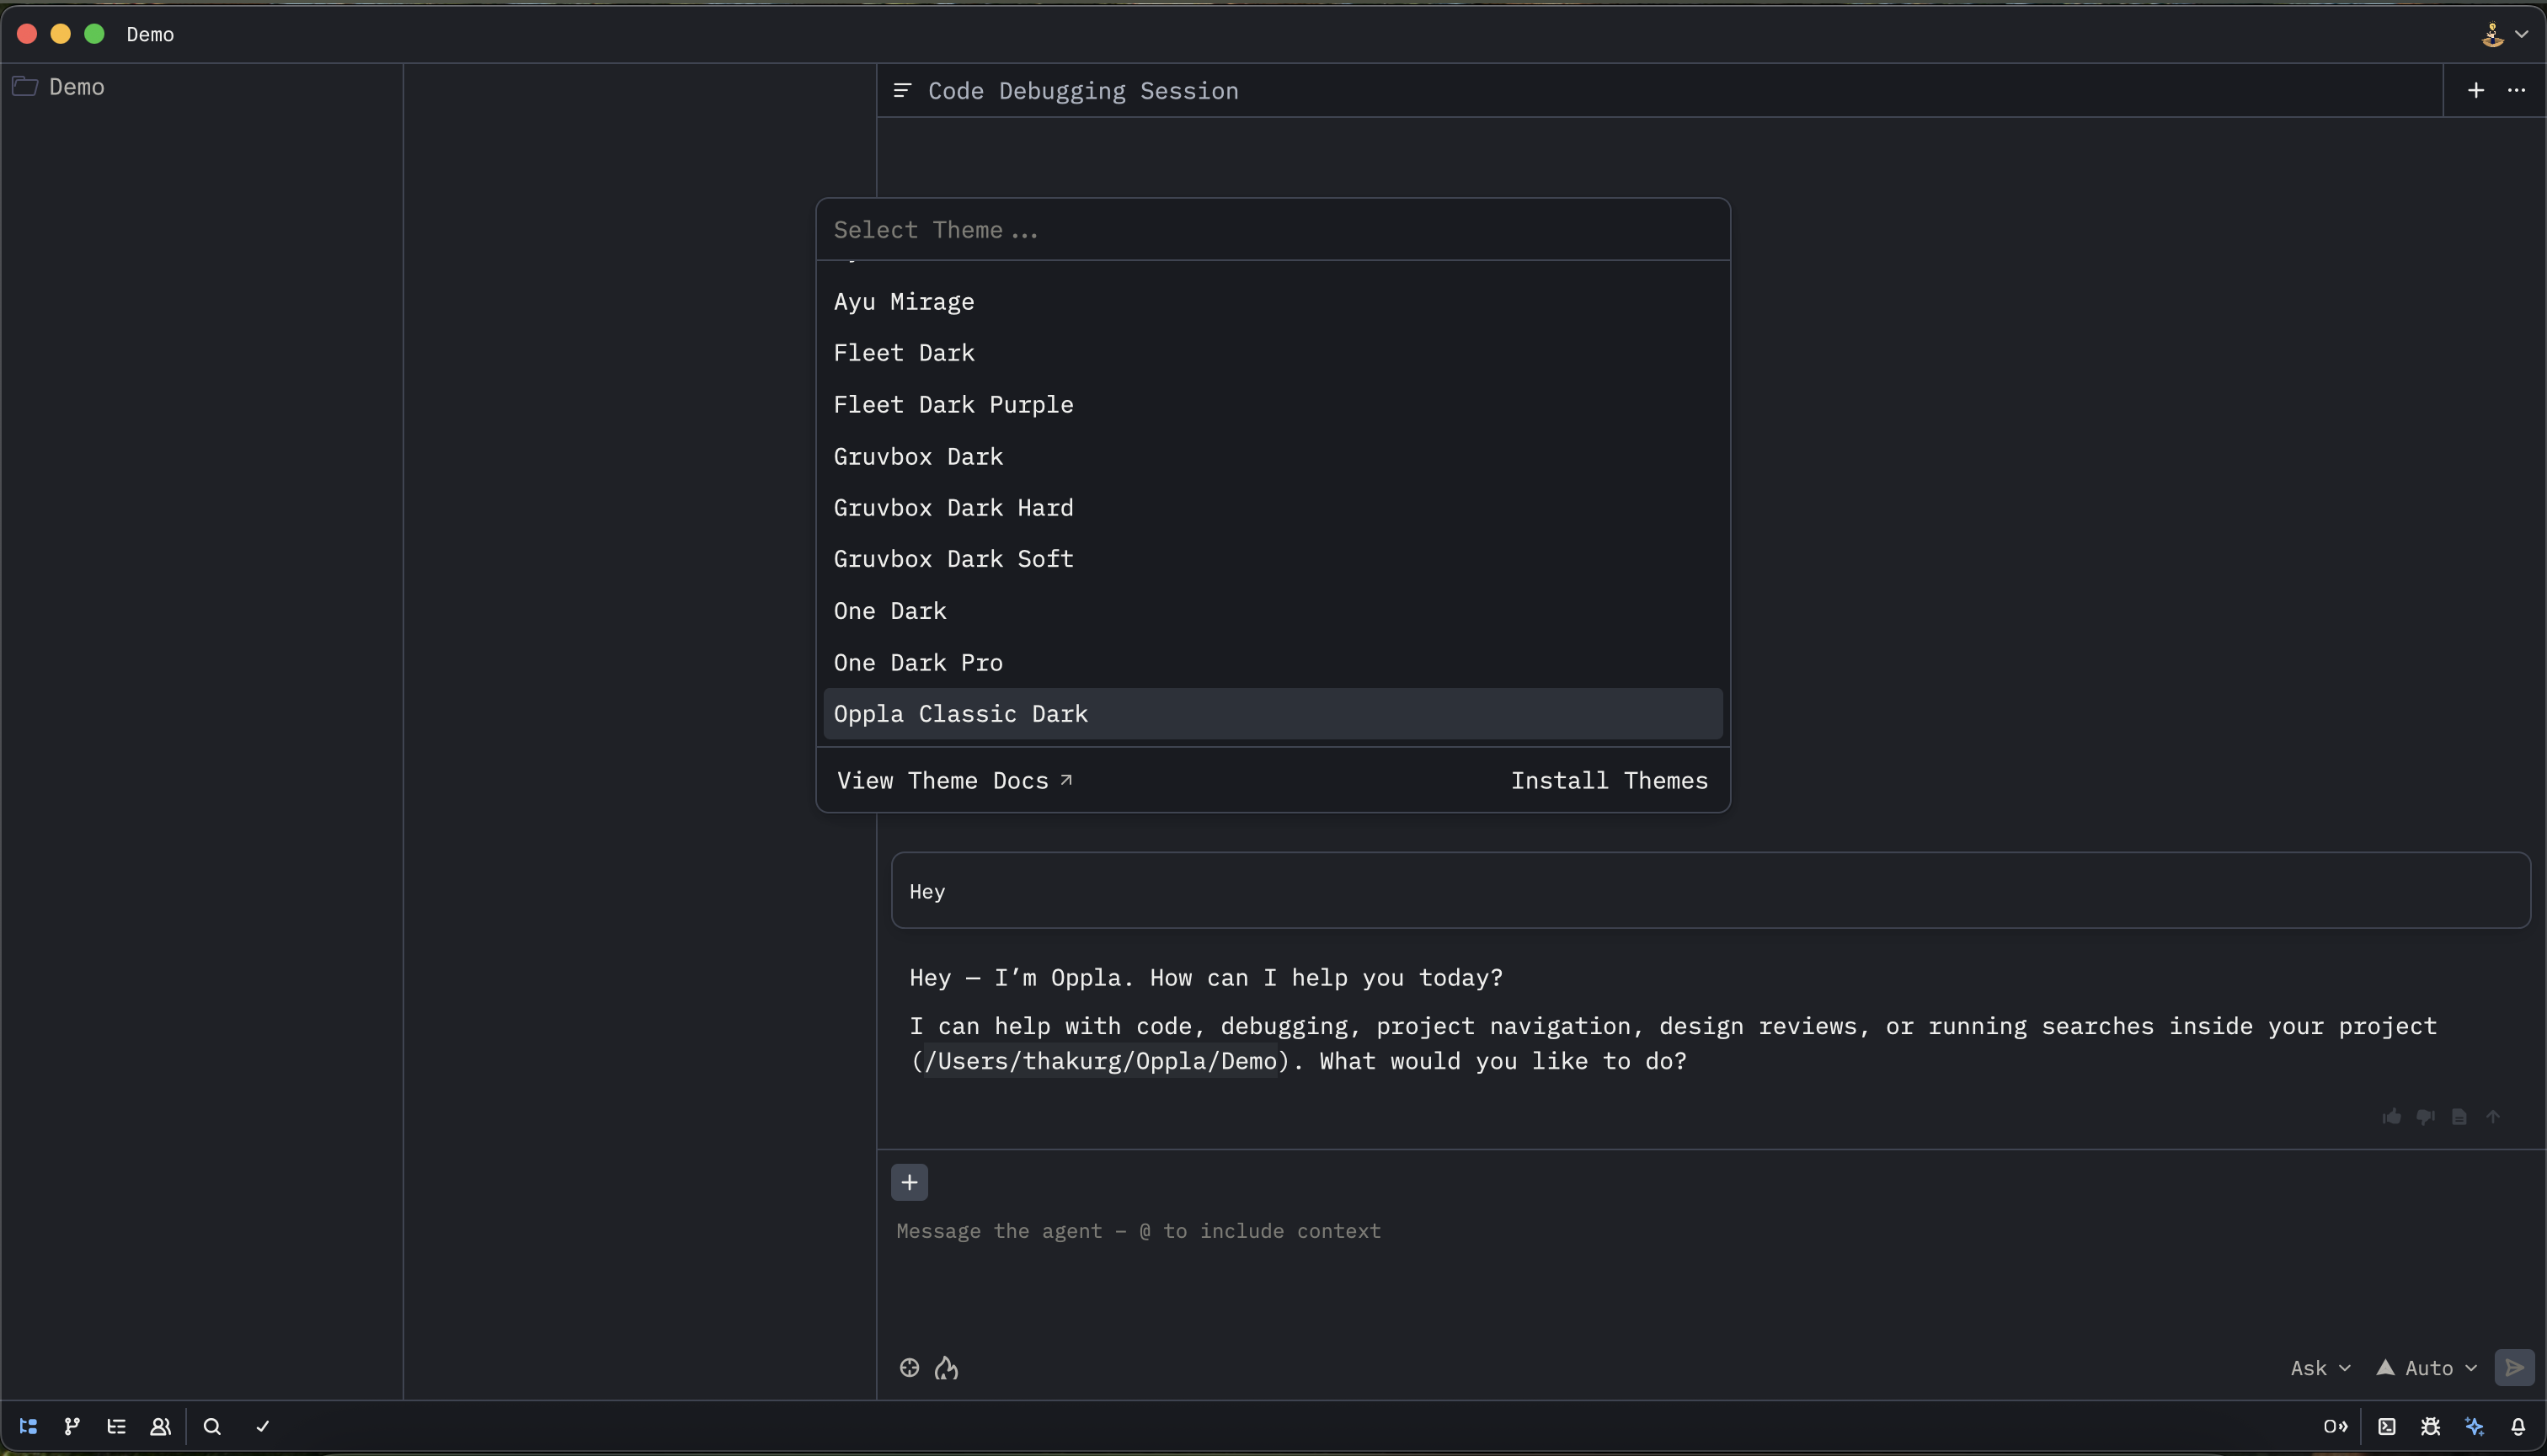
Task: Click the Code Debugging Session thread title
Action: 1083,91
